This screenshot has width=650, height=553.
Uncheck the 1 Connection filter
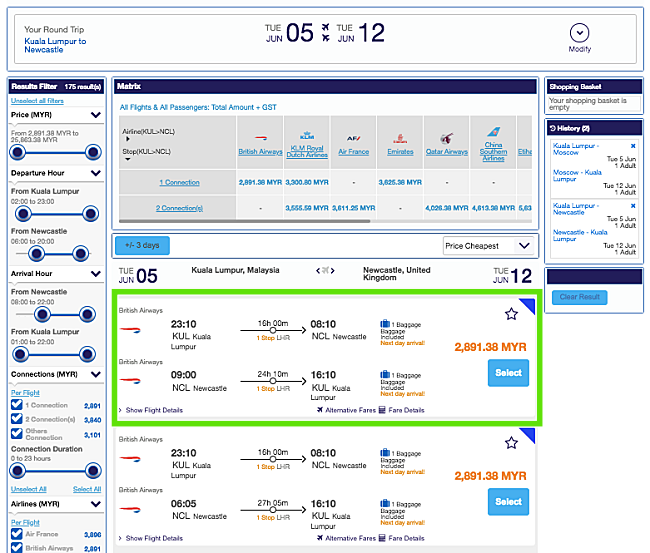17,405
